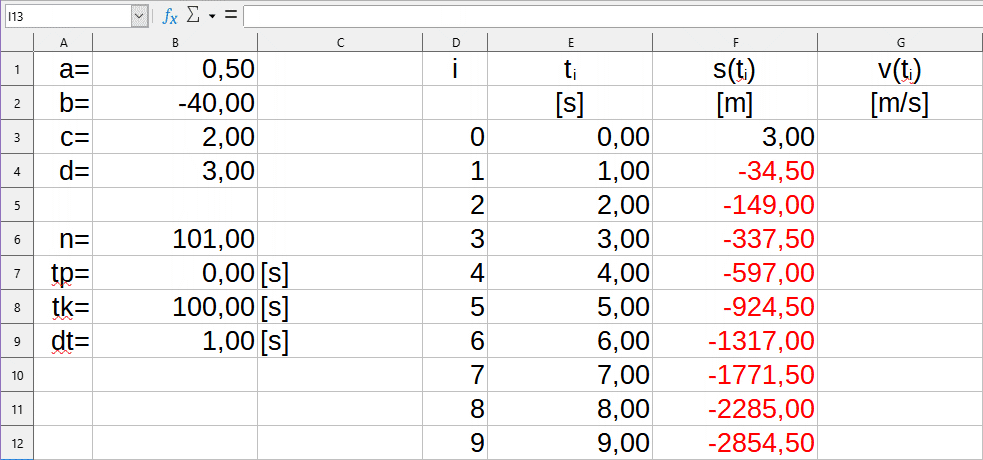Select the [m/s] unit cell
Image resolution: width=983 pixels, height=460 pixels.
pyautogui.click(x=900, y=103)
